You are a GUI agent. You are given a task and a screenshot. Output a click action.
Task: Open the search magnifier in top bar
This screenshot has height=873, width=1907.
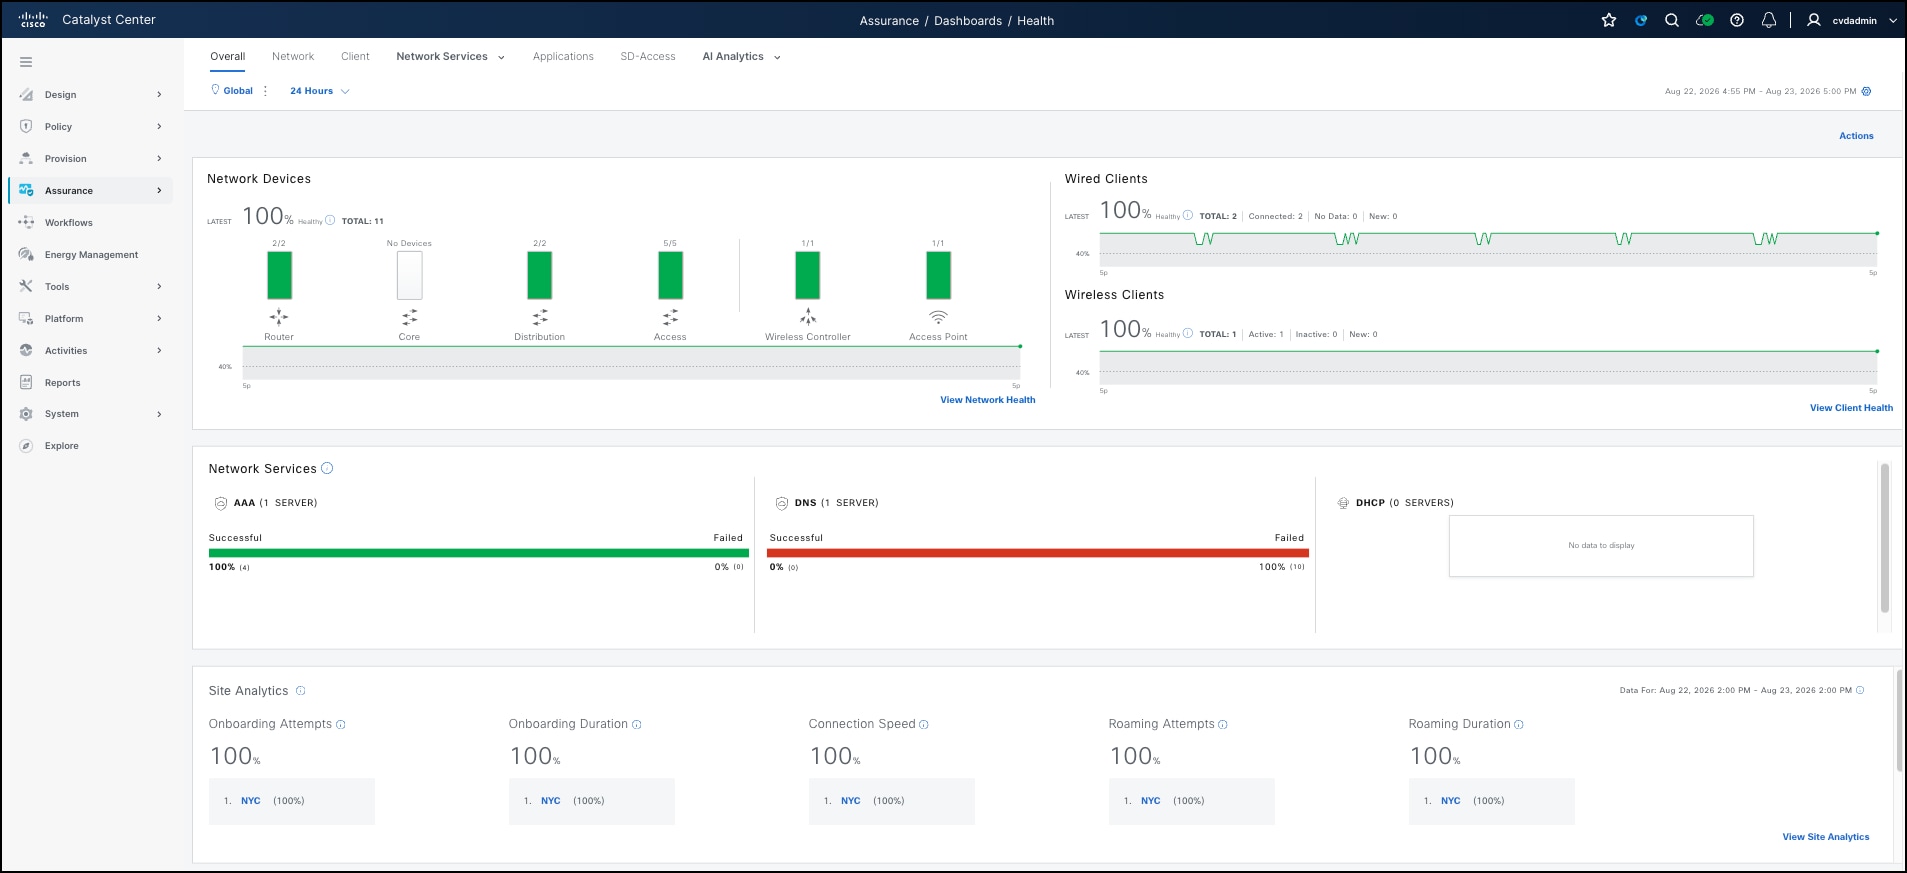pos(1672,20)
